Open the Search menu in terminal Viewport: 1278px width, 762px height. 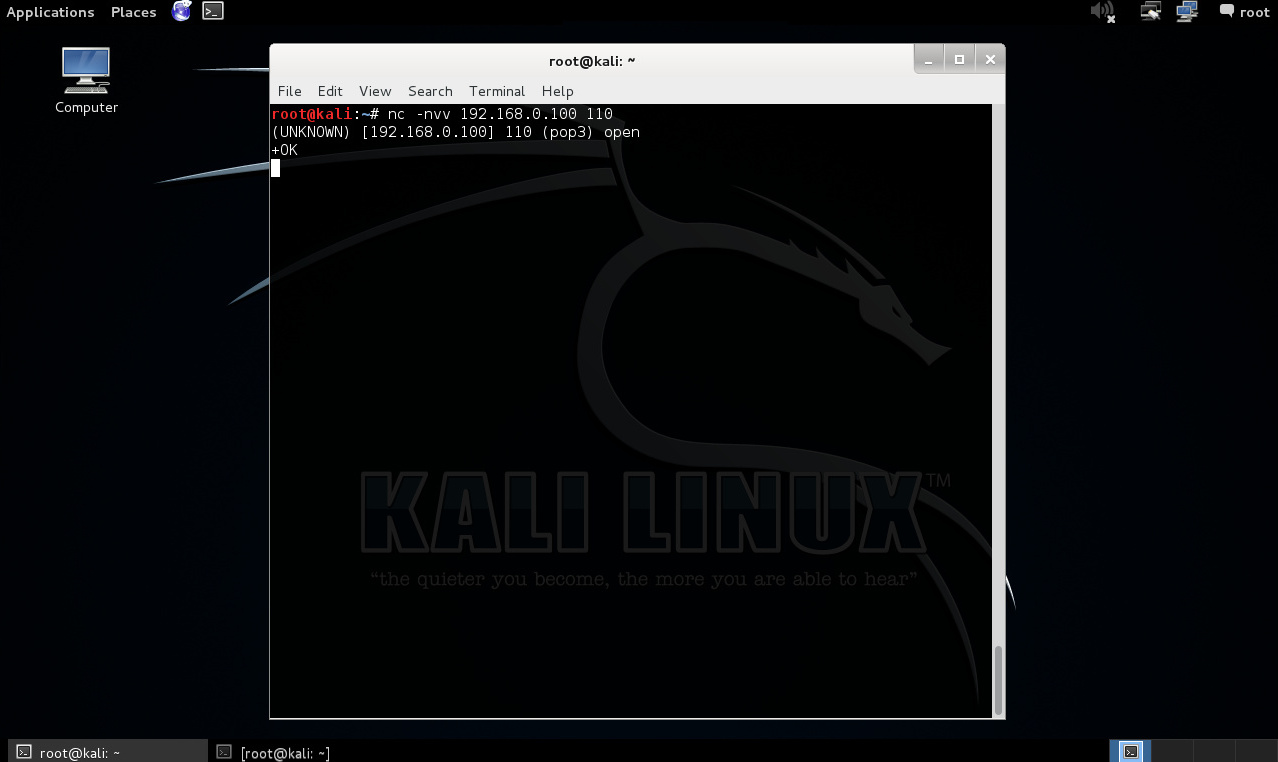430,91
